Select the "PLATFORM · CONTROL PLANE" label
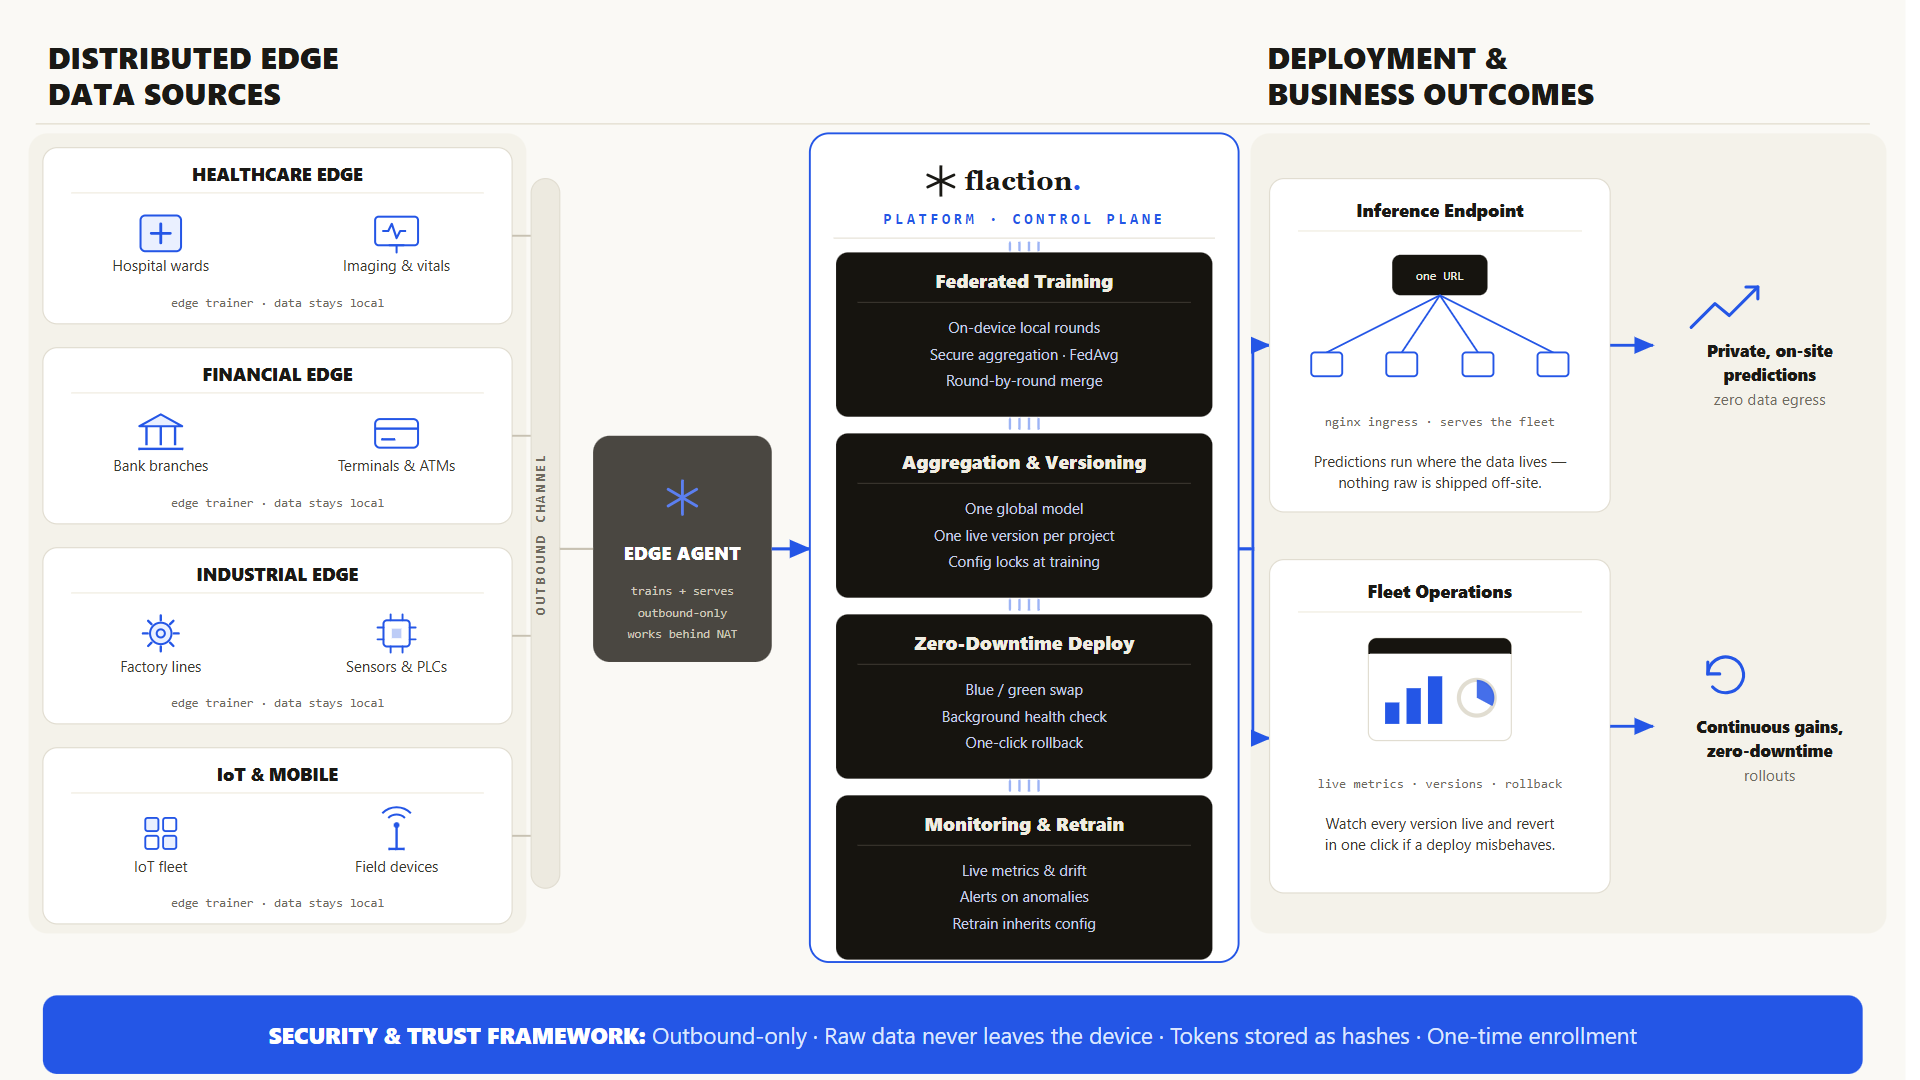 [1023, 219]
